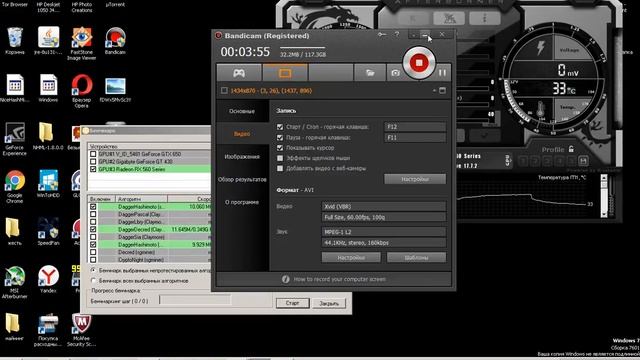Check GPU#1 GeForce GTX 650 device
Image resolution: width=640 pixels, height=360 pixels.
93,154
